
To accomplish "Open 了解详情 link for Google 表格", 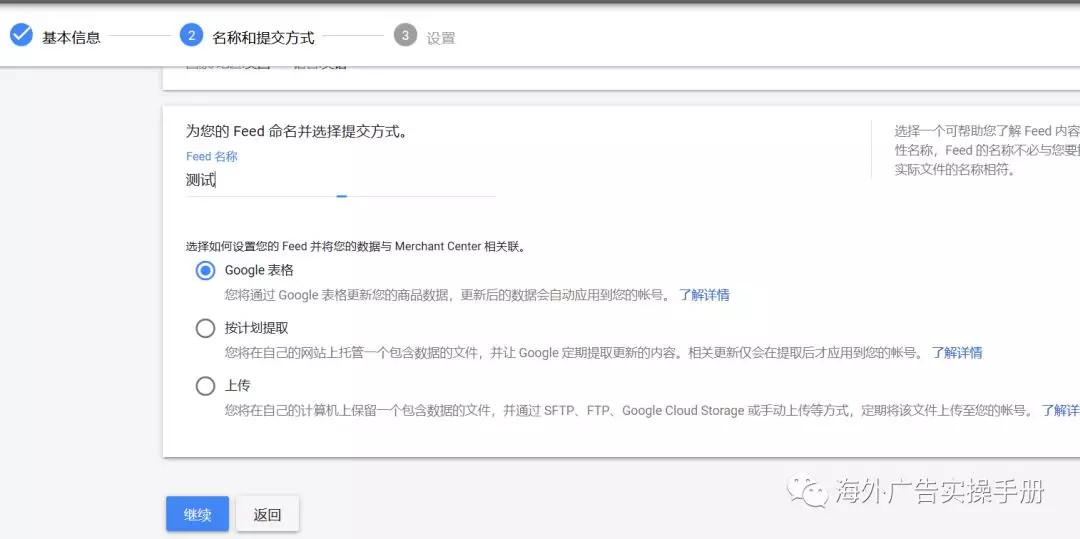I will (x=704, y=295).
